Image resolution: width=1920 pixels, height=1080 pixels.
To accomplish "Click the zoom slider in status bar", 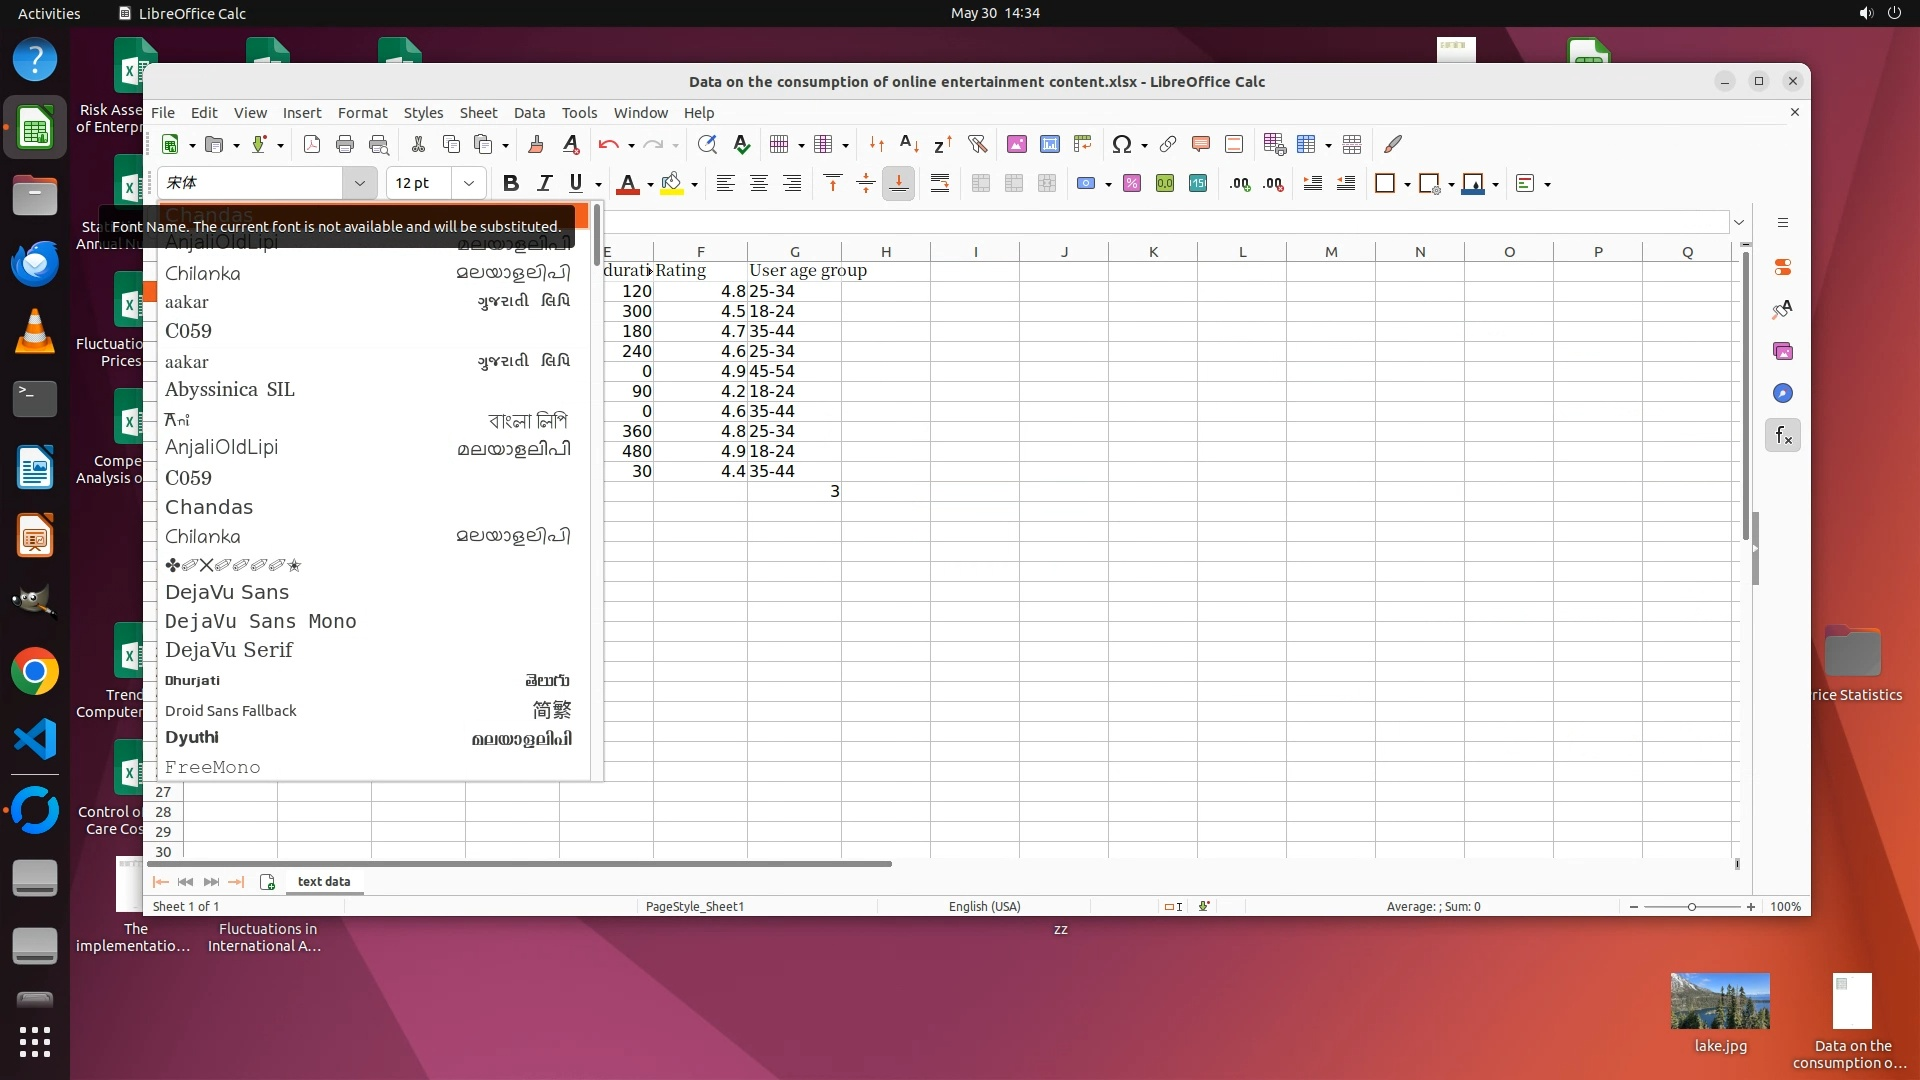I will click(x=1691, y=906).
